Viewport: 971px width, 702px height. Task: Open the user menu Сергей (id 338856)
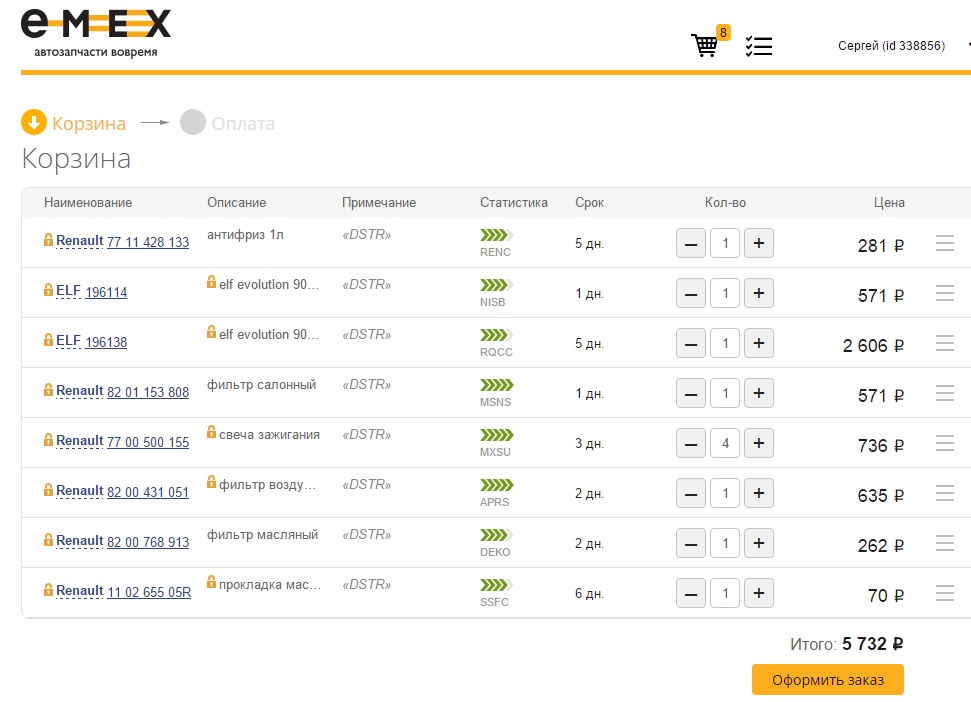(x=891, y=46)
